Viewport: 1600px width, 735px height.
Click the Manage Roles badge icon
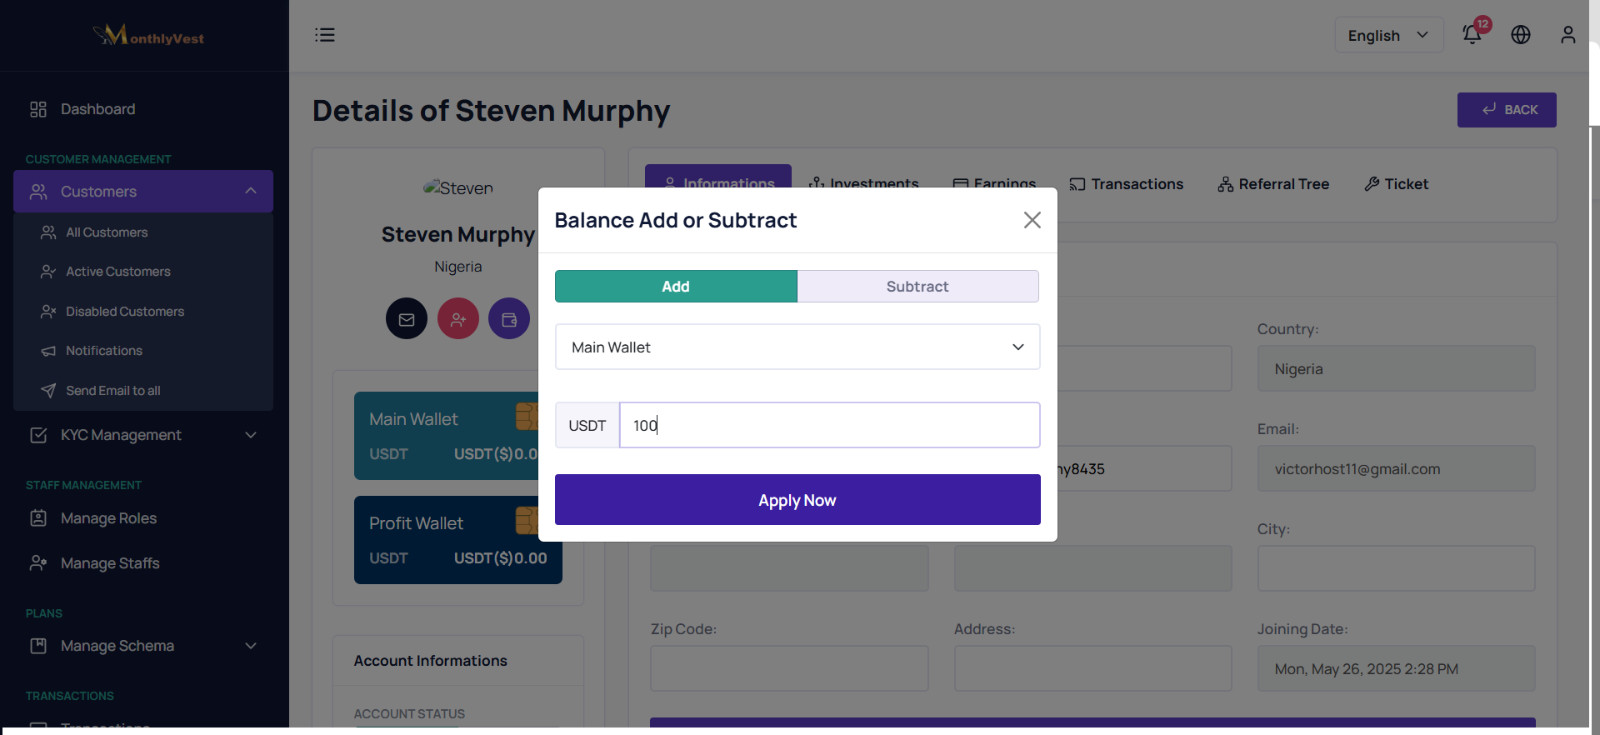point(38,518)
